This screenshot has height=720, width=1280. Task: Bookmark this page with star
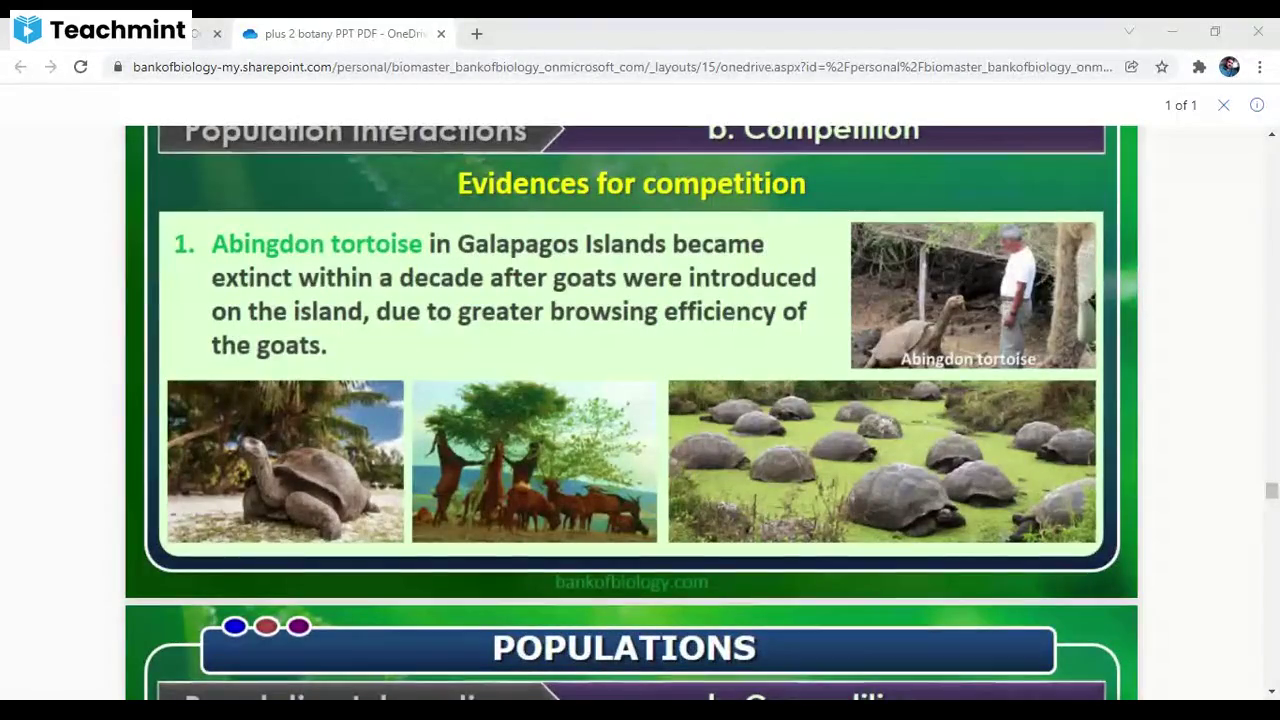point(1161,67)
